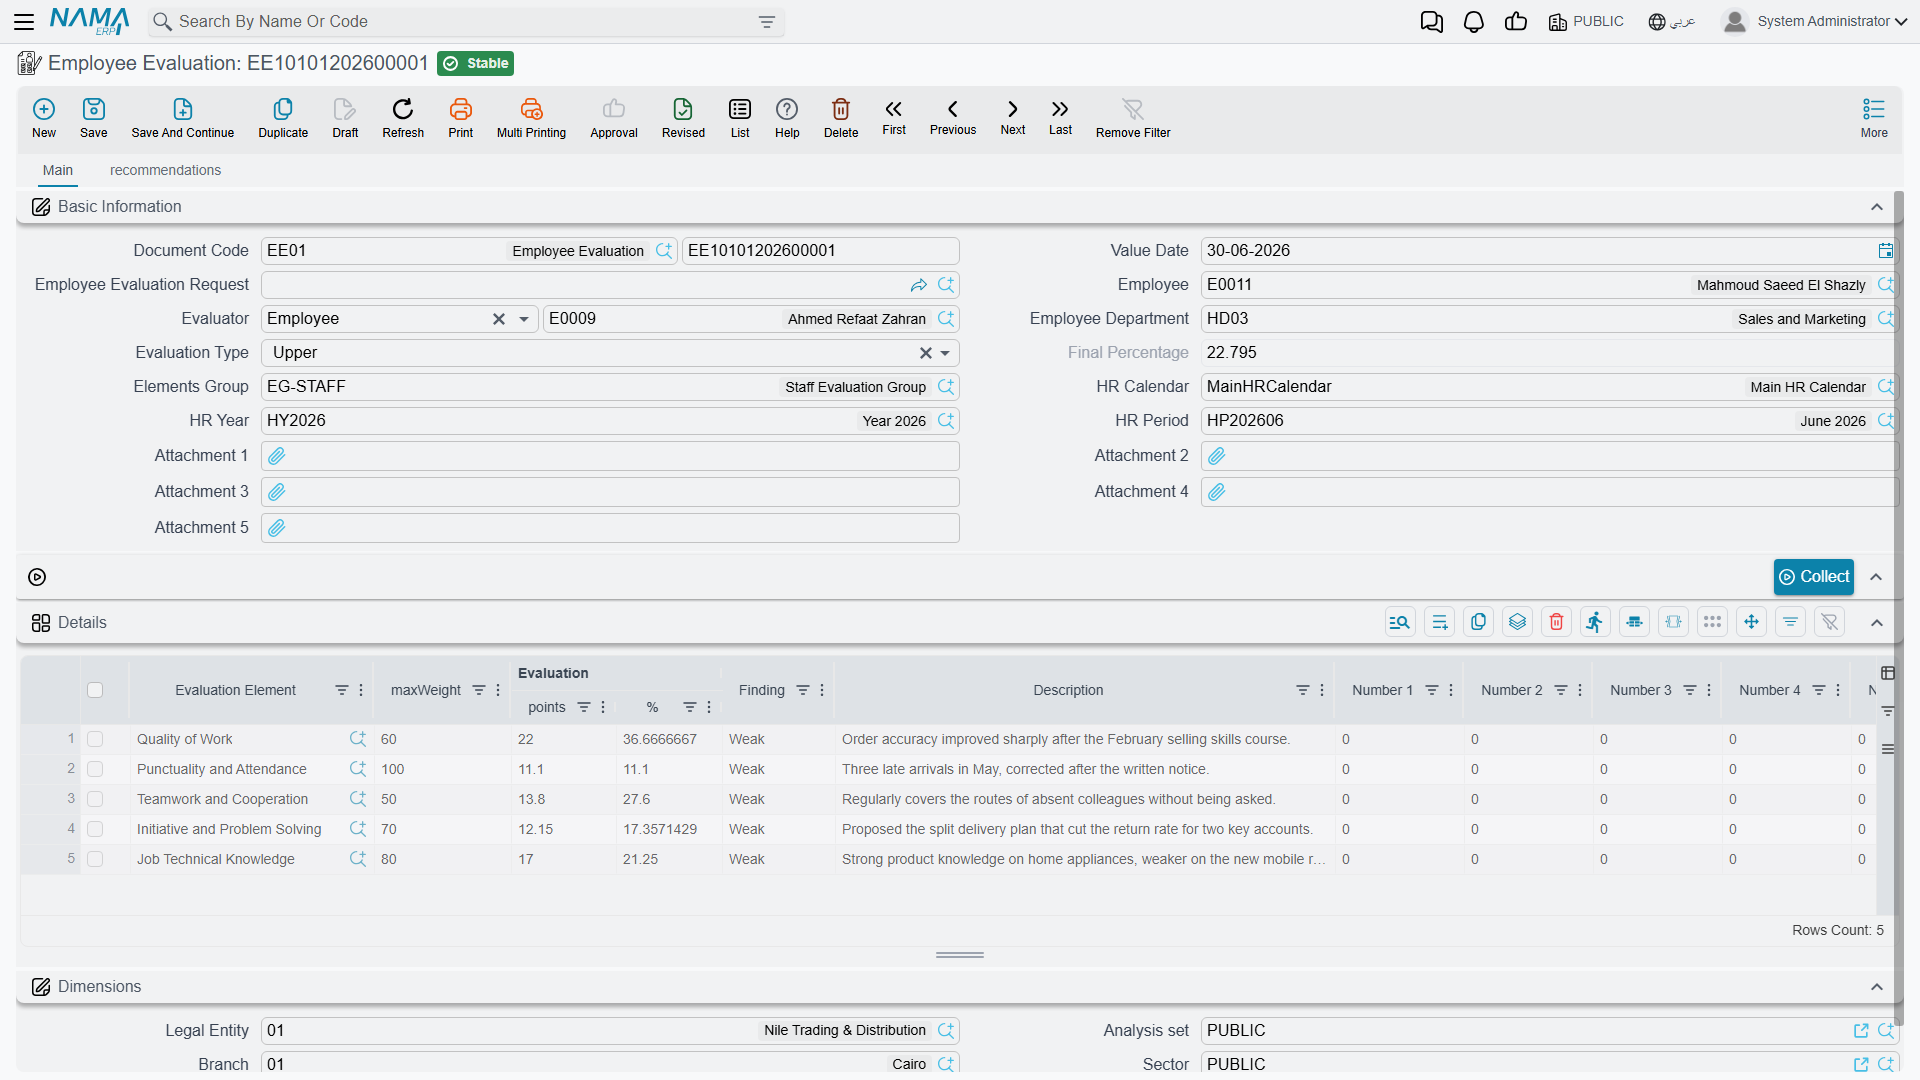Open the hamburger main menu
Viewport: 1920px width, 1080px height.
pyautogui.click(x=24, y=22)
